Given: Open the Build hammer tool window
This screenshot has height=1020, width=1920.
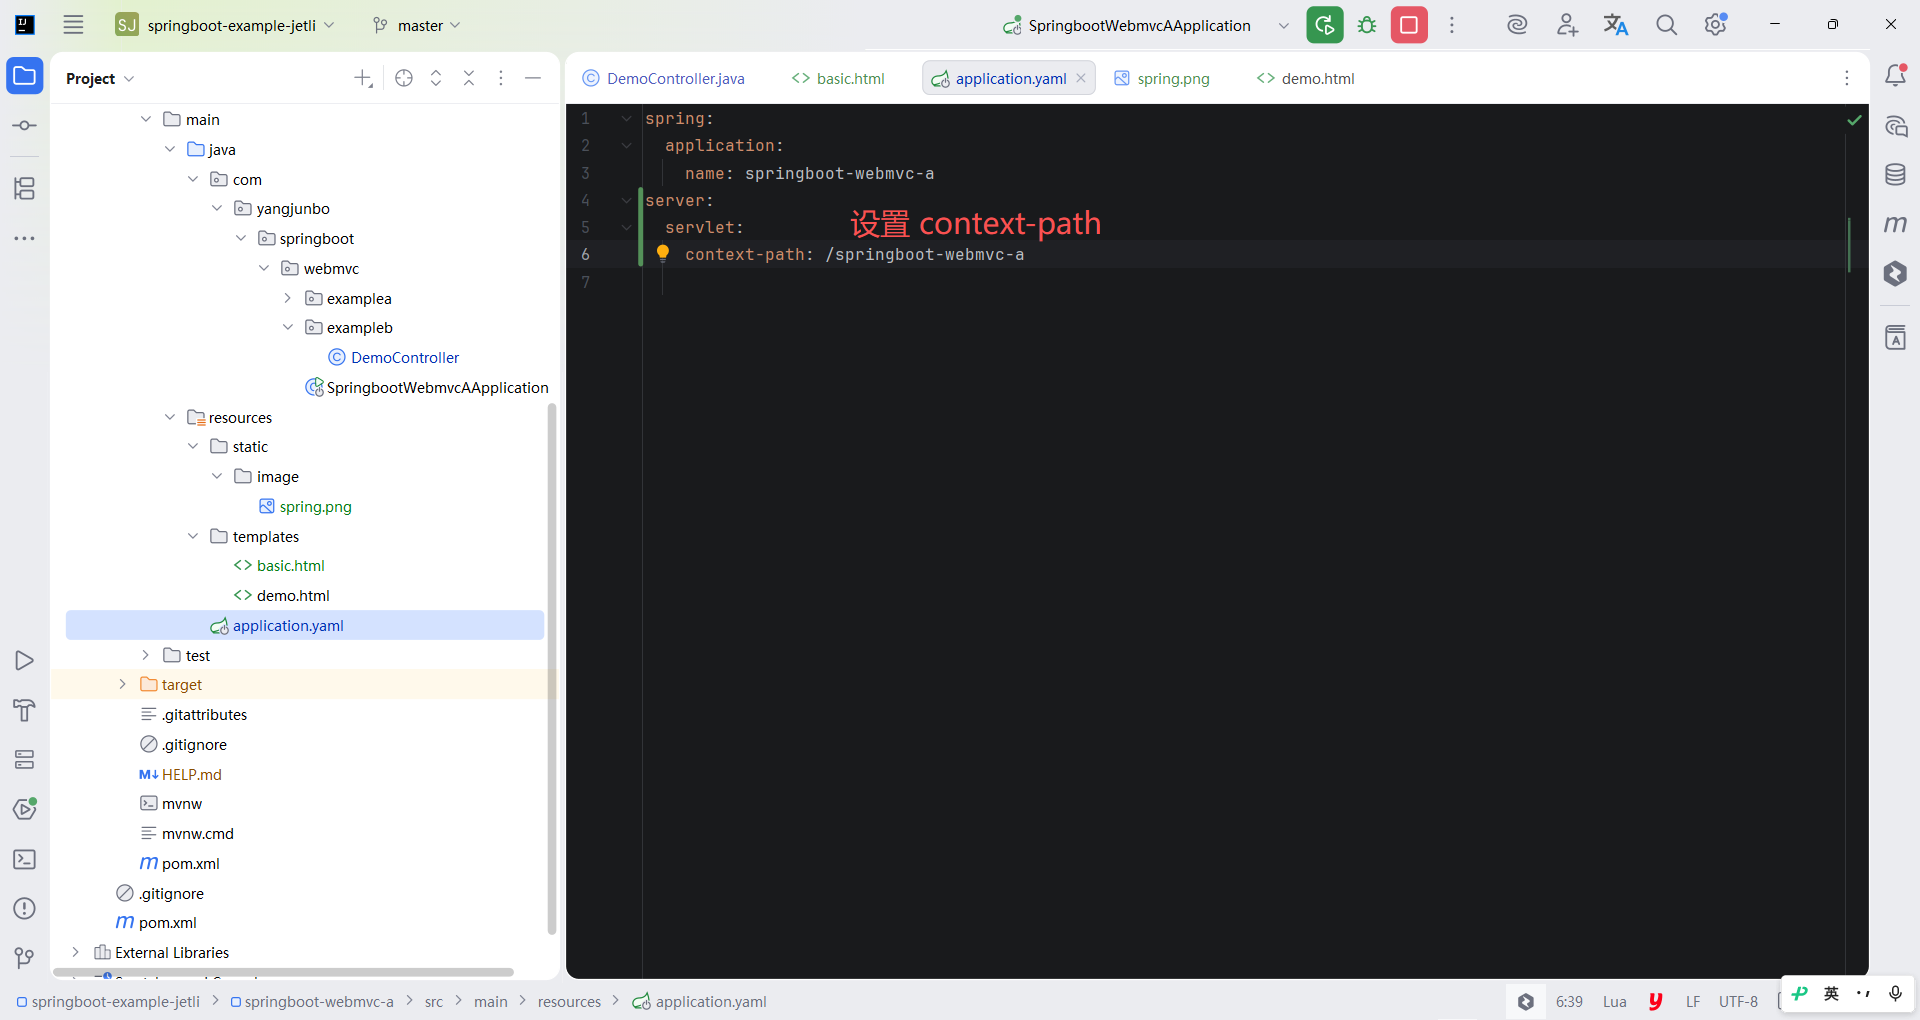Looking at the screenshot, I should 25,710.
